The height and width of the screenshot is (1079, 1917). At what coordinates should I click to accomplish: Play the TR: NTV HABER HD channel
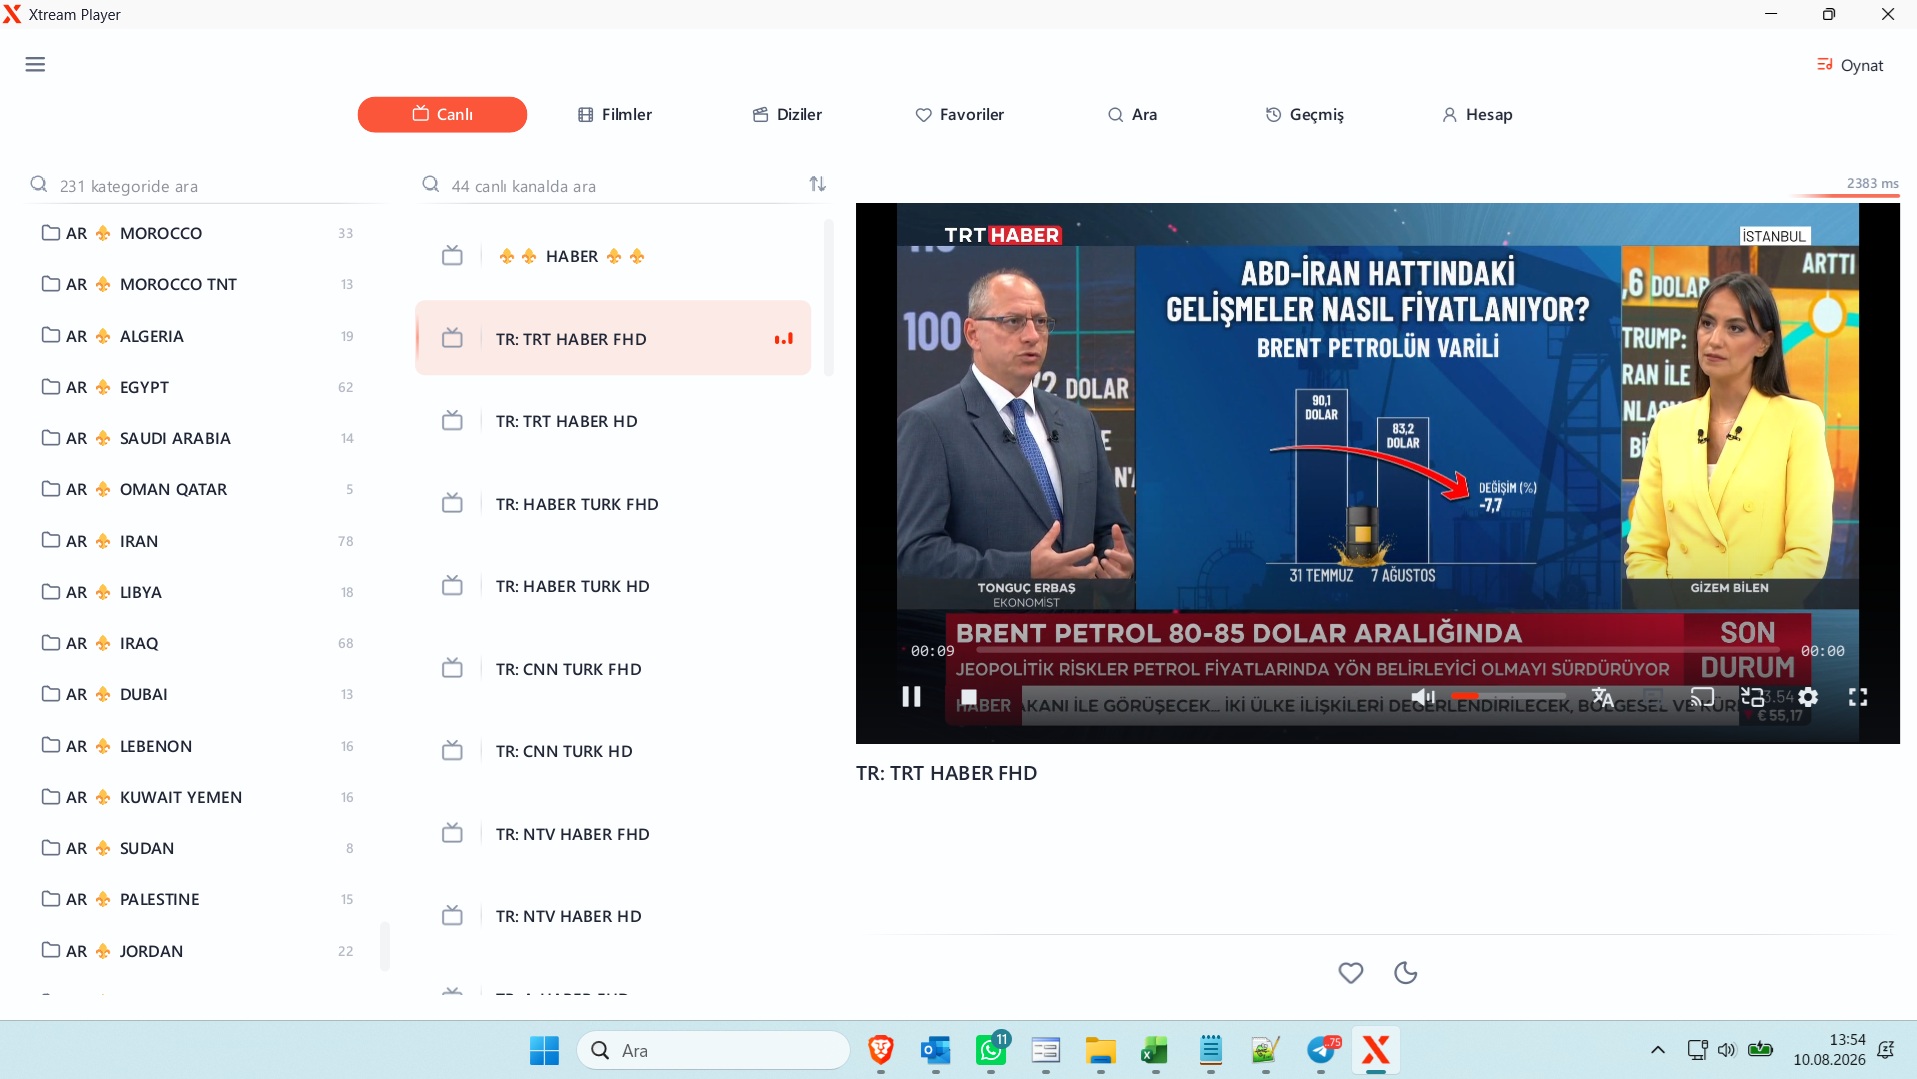click(613, 916)
